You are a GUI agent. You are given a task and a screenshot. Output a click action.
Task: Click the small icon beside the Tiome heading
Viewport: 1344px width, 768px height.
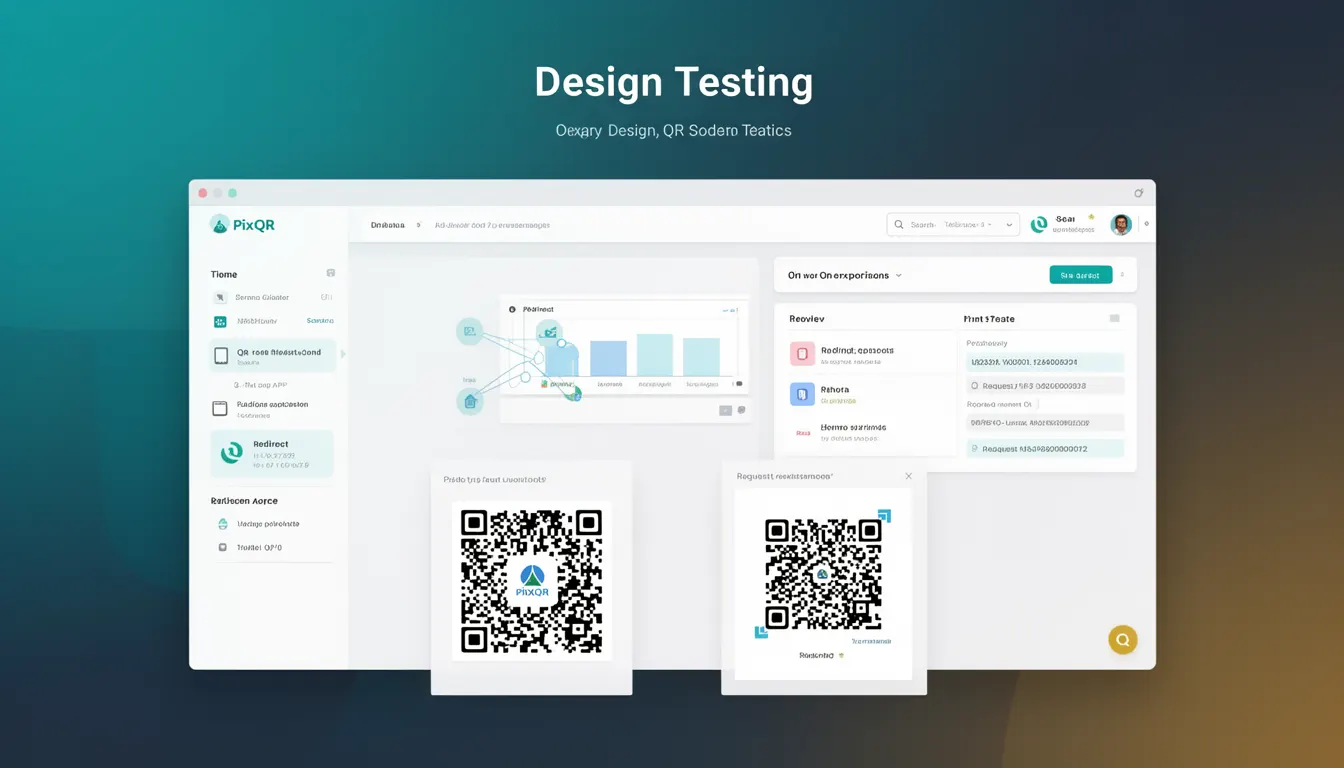tap(331, 273)
